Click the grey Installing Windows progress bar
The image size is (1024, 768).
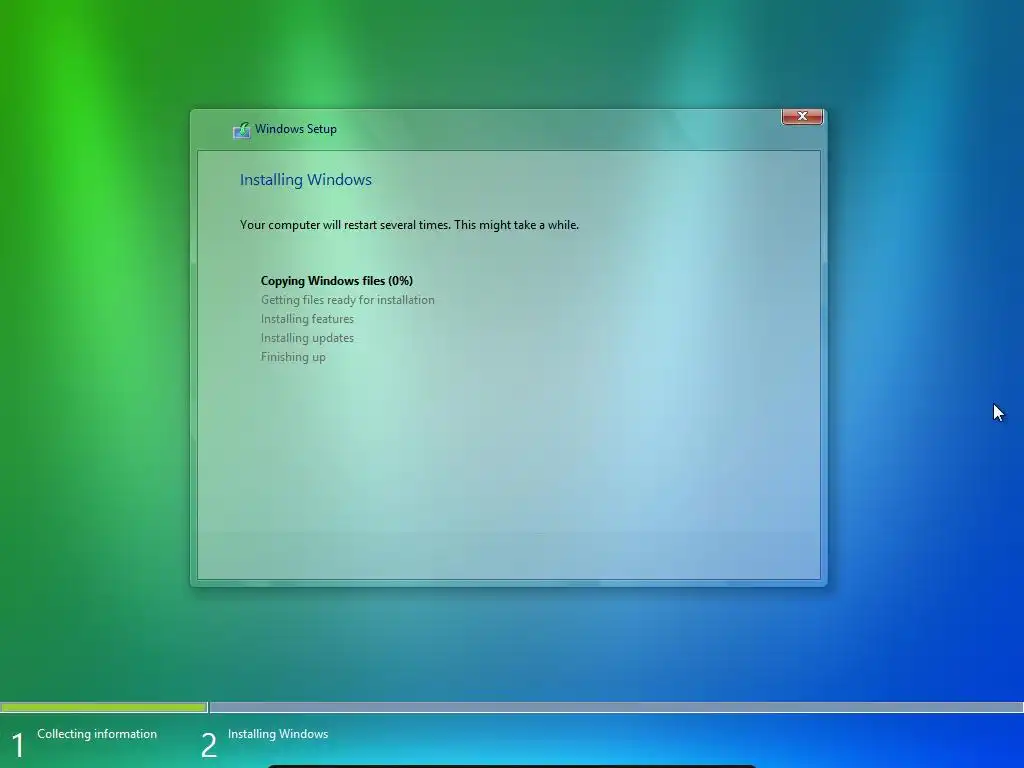click(616, 707)
